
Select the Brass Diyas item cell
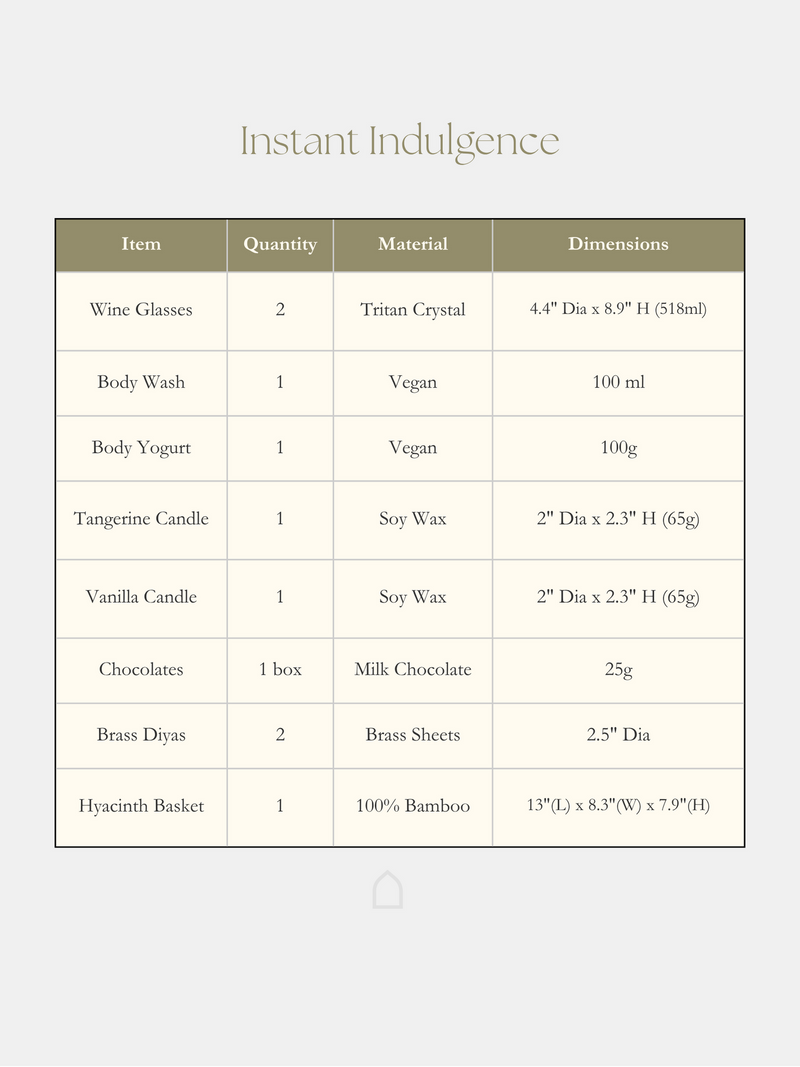click(x=141, y=735)
